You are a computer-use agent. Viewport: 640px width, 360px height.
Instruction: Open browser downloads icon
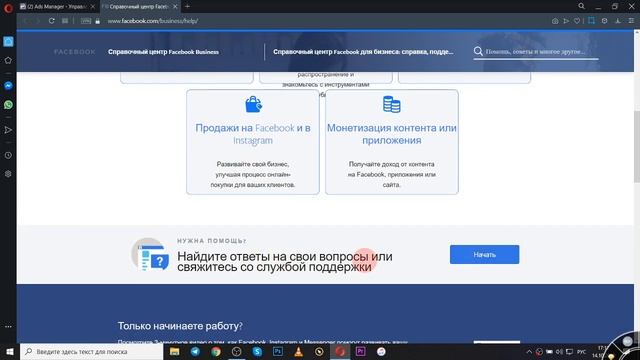[618, 21]
